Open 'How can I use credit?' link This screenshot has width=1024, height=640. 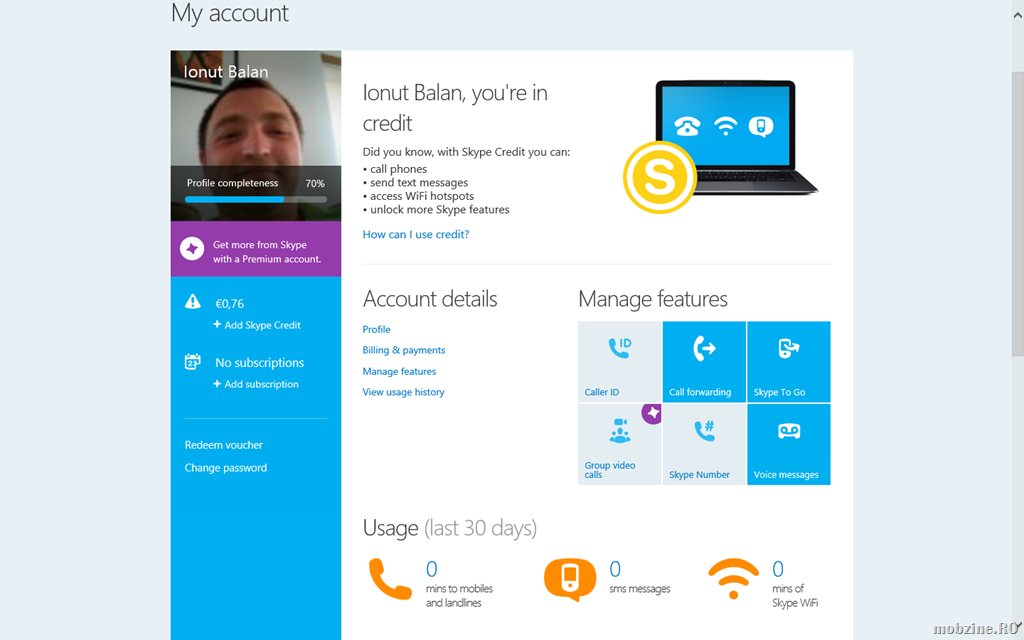coord(416,234)
